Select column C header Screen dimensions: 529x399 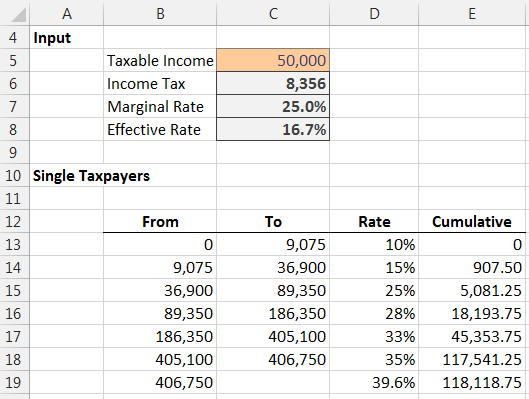(273, 13)
